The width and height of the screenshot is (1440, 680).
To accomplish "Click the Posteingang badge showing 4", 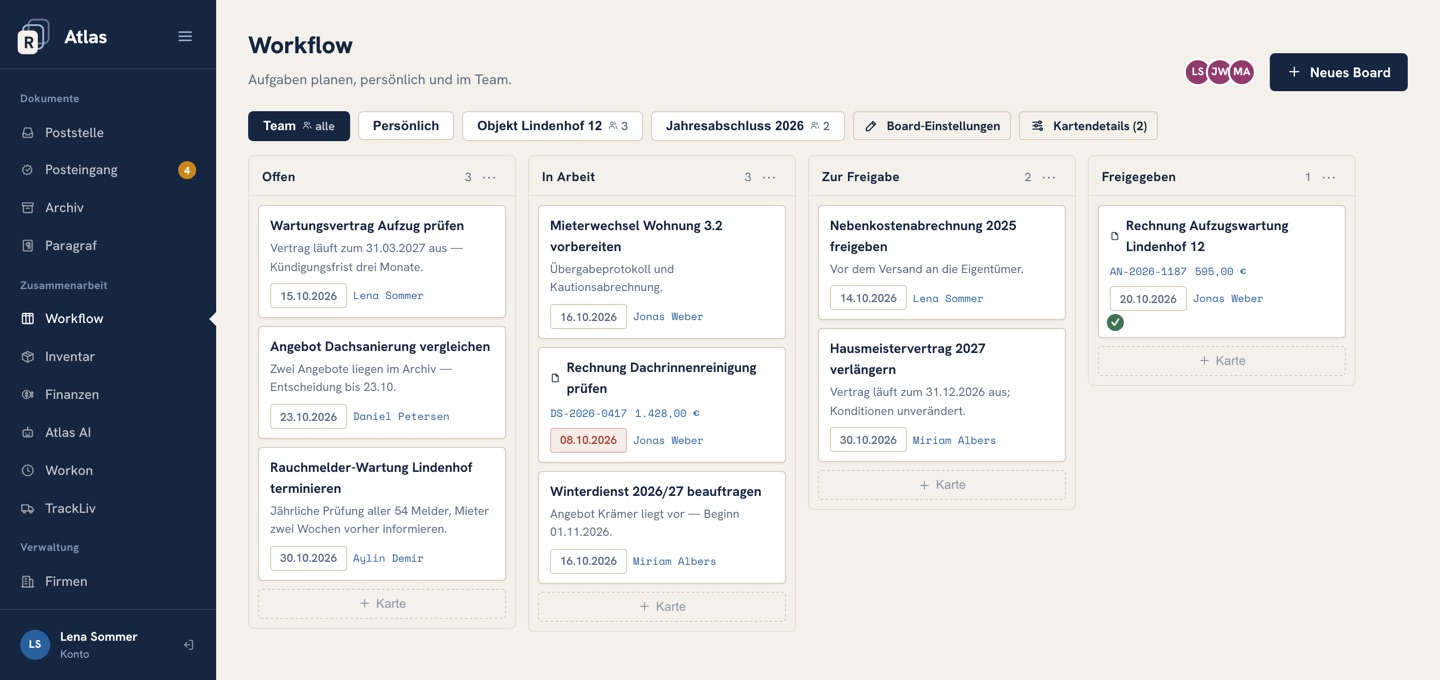I will (x=186, y=170).
